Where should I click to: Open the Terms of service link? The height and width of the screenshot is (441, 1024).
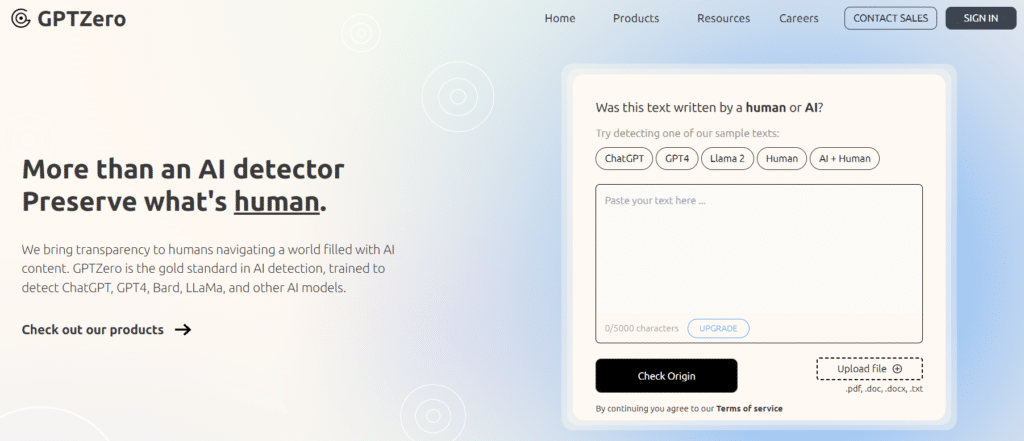[749, 408]
